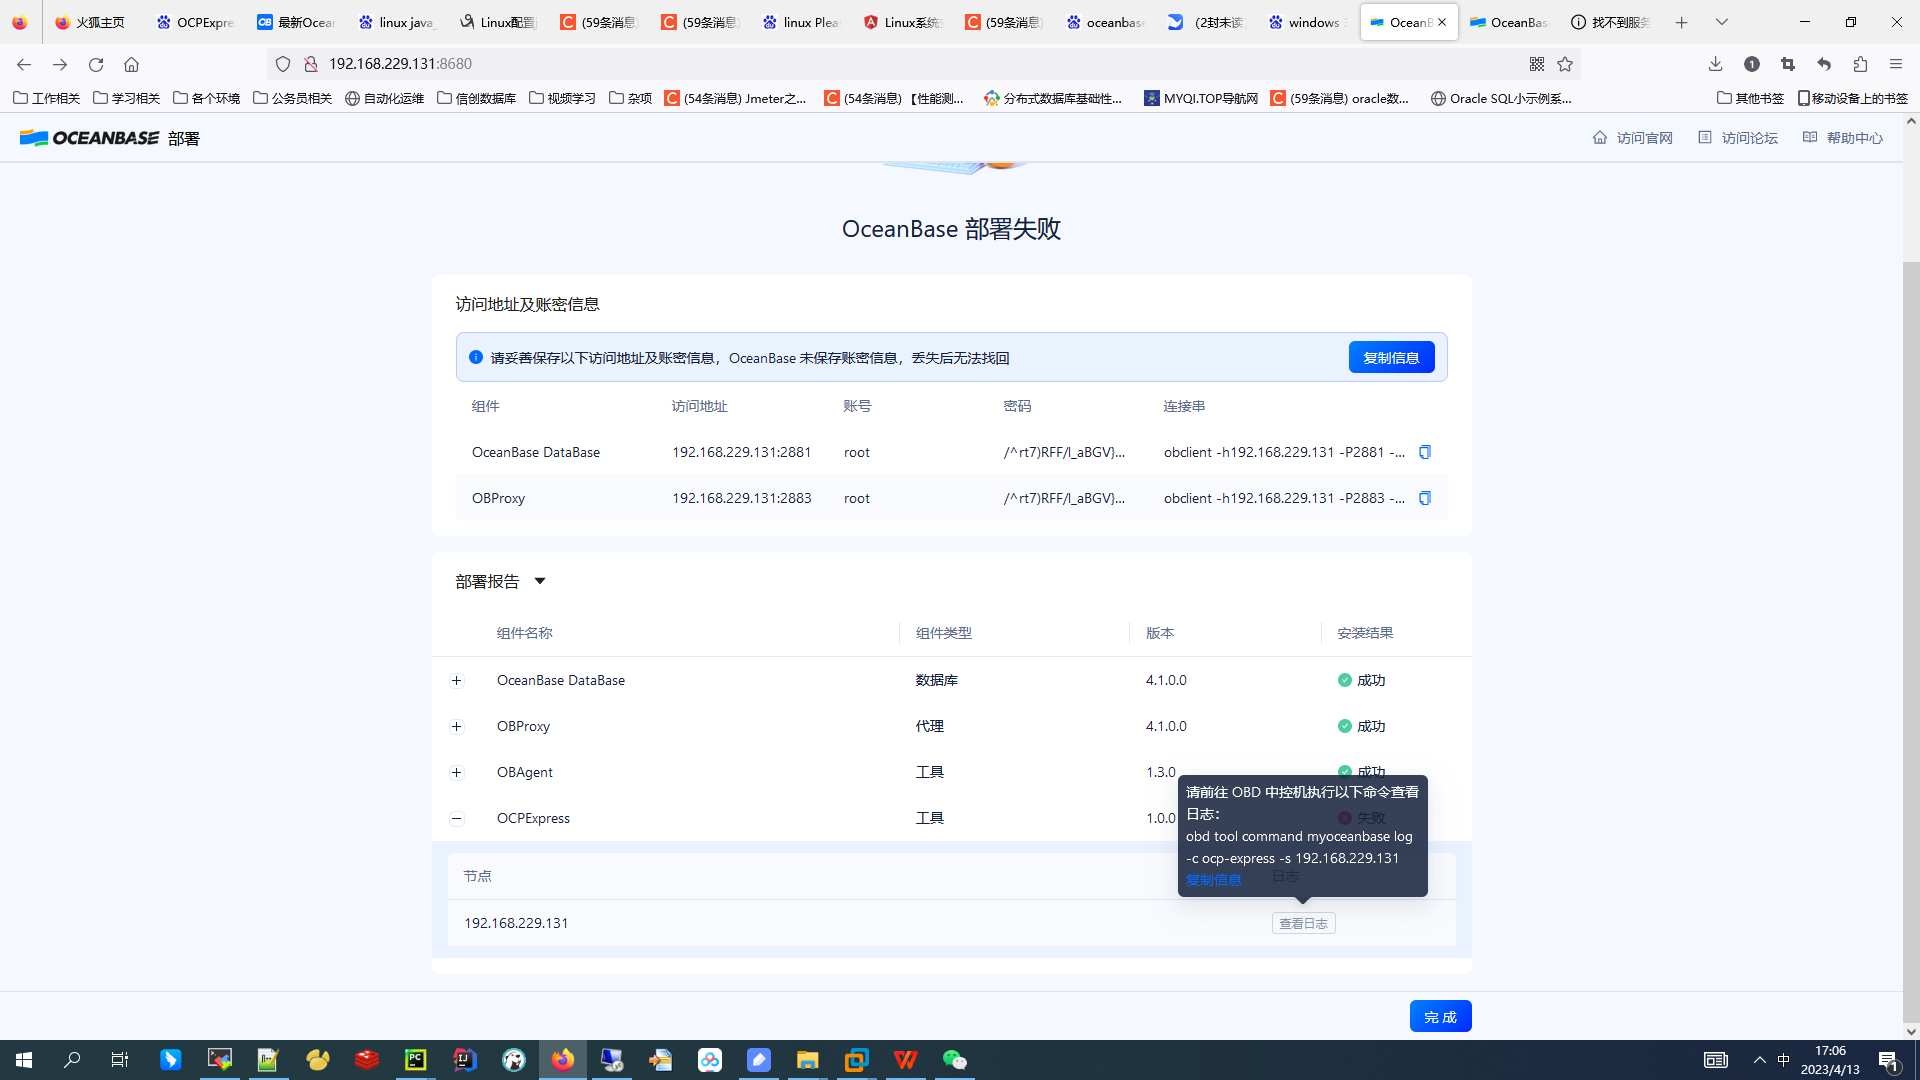Switch to the linux java tab
This screenshot has height=1080, width=1920.
coord(396,22)
